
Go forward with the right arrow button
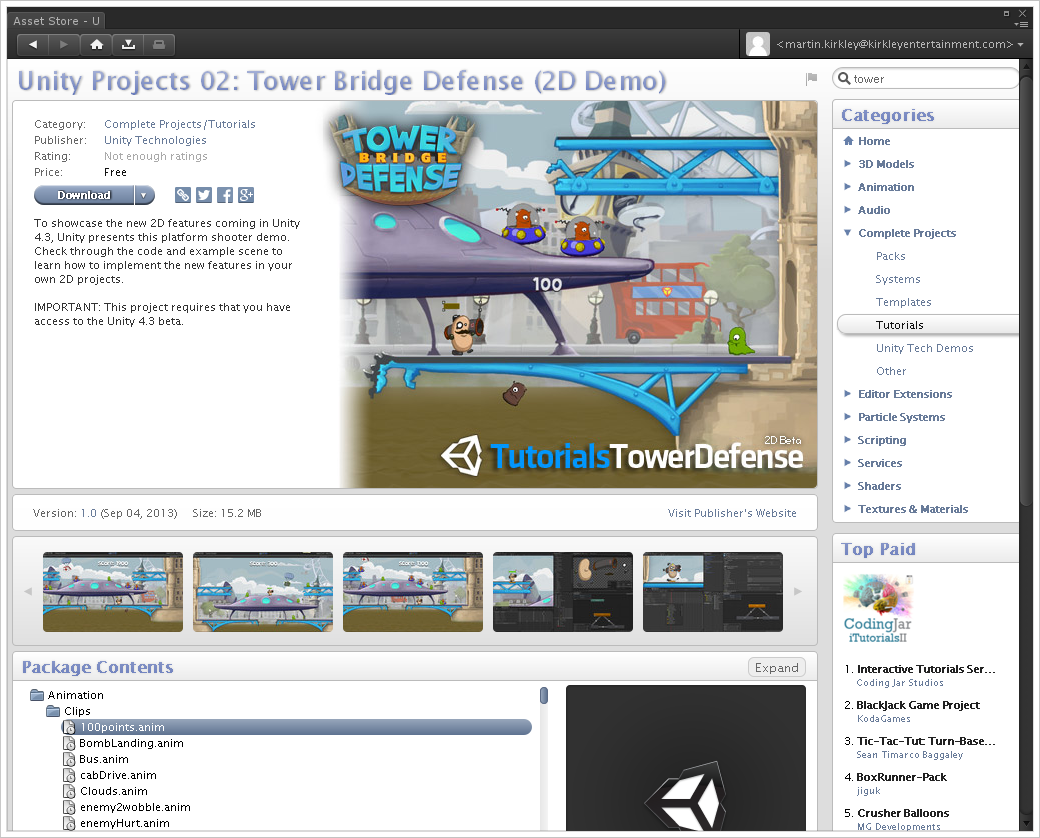click(x=64, y=44)
